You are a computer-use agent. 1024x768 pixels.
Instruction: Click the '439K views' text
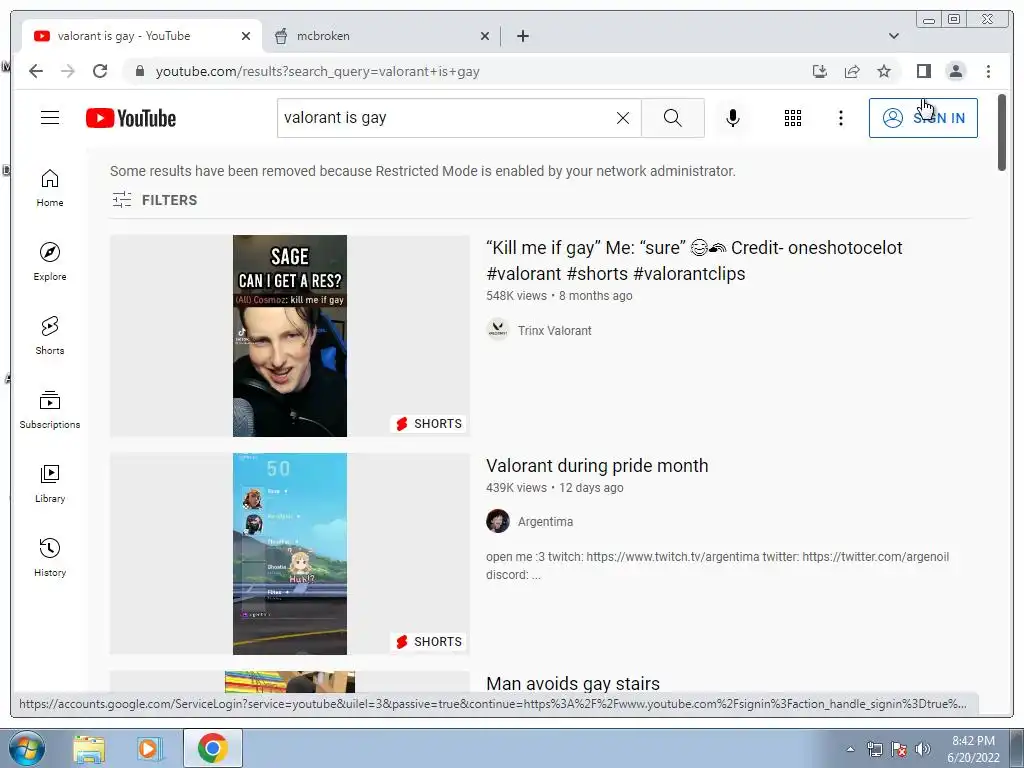point(516,488)
